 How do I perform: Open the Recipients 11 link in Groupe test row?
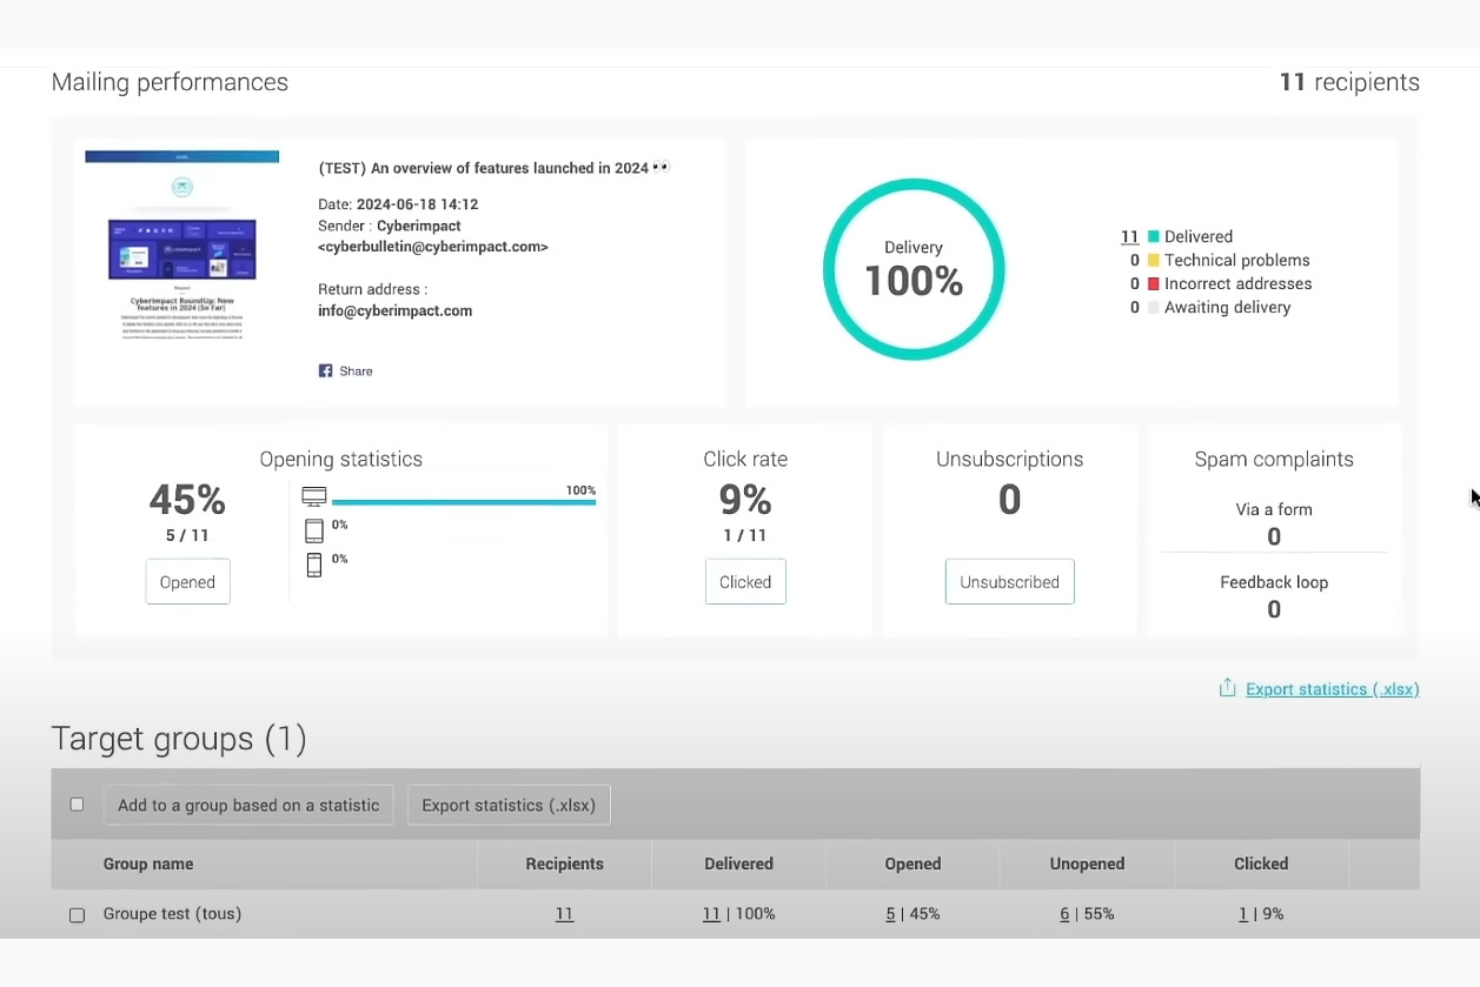564,914
